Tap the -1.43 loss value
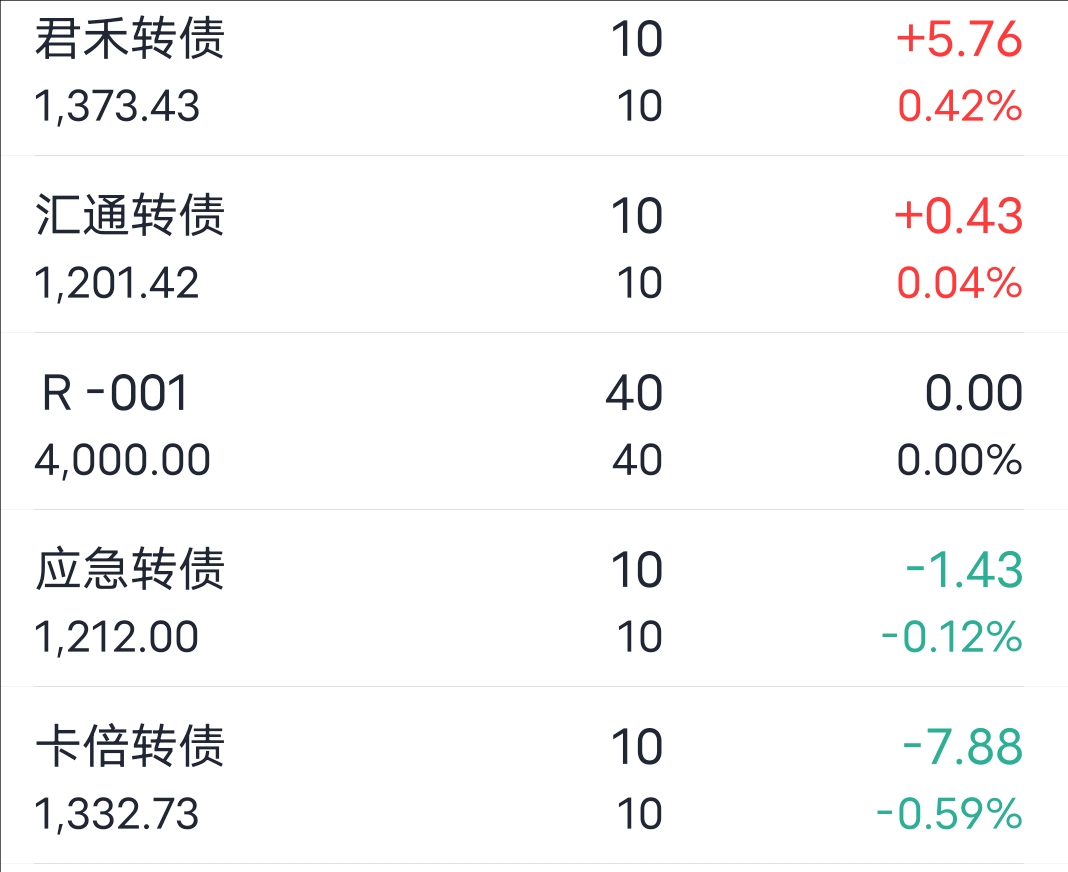 click(x=964, y=570)
